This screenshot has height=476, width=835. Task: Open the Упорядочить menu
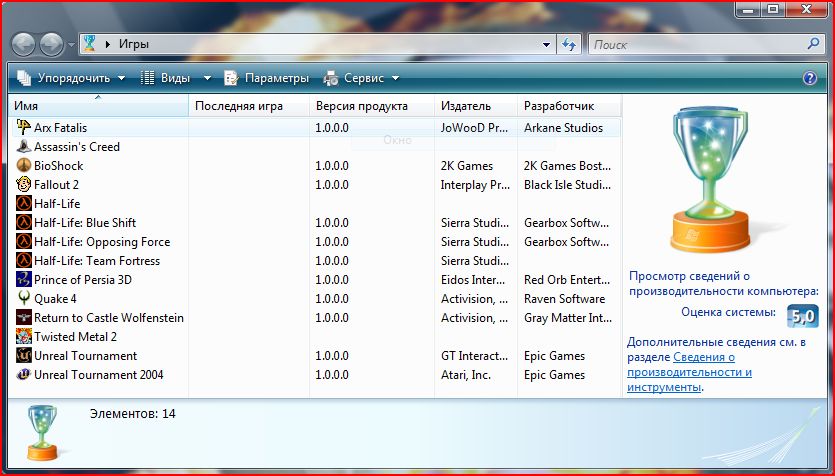click(71, 78)
